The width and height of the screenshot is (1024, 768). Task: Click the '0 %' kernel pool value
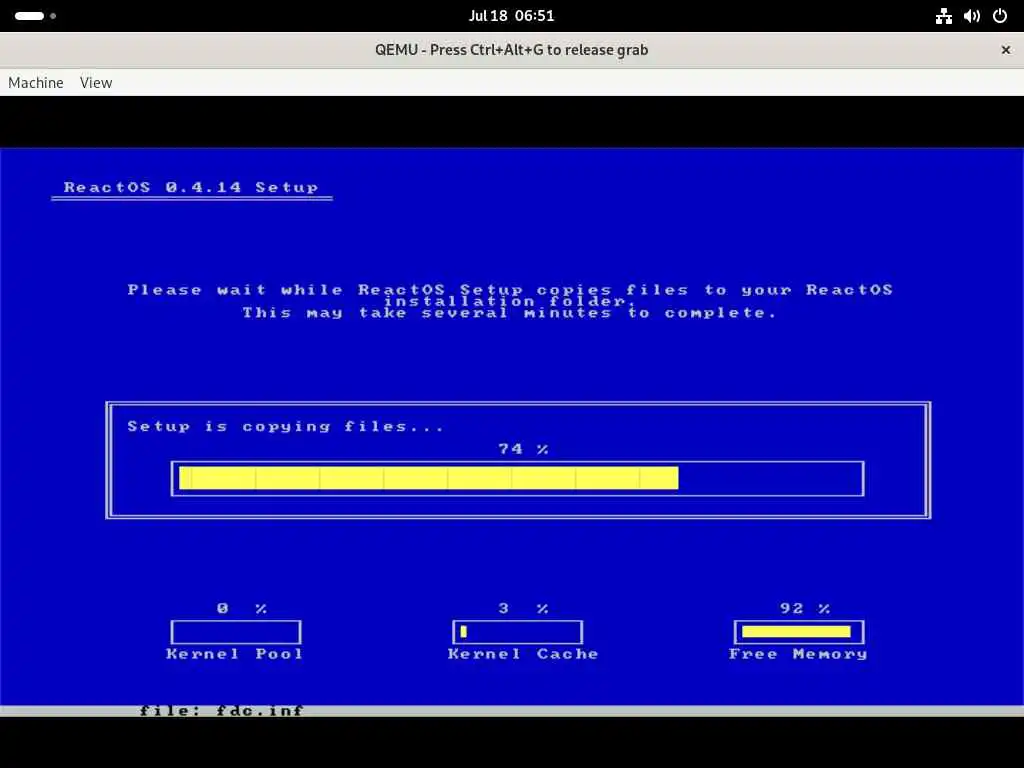coord(242,609)
